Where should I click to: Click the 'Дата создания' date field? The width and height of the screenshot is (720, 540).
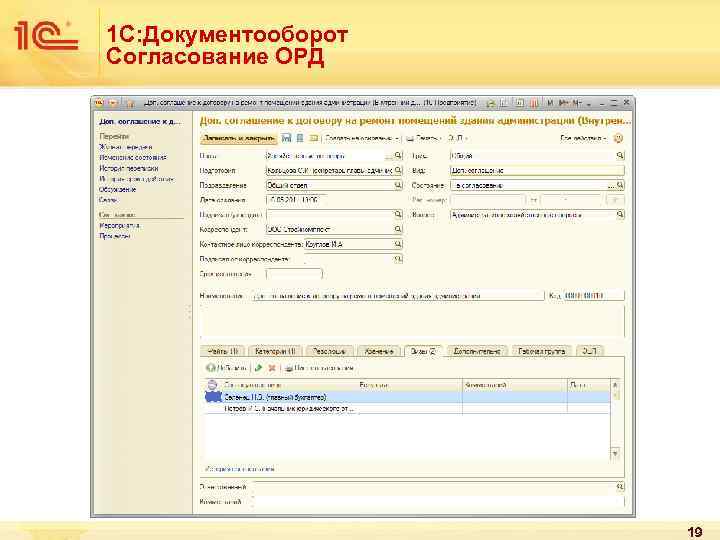[296, 200]
